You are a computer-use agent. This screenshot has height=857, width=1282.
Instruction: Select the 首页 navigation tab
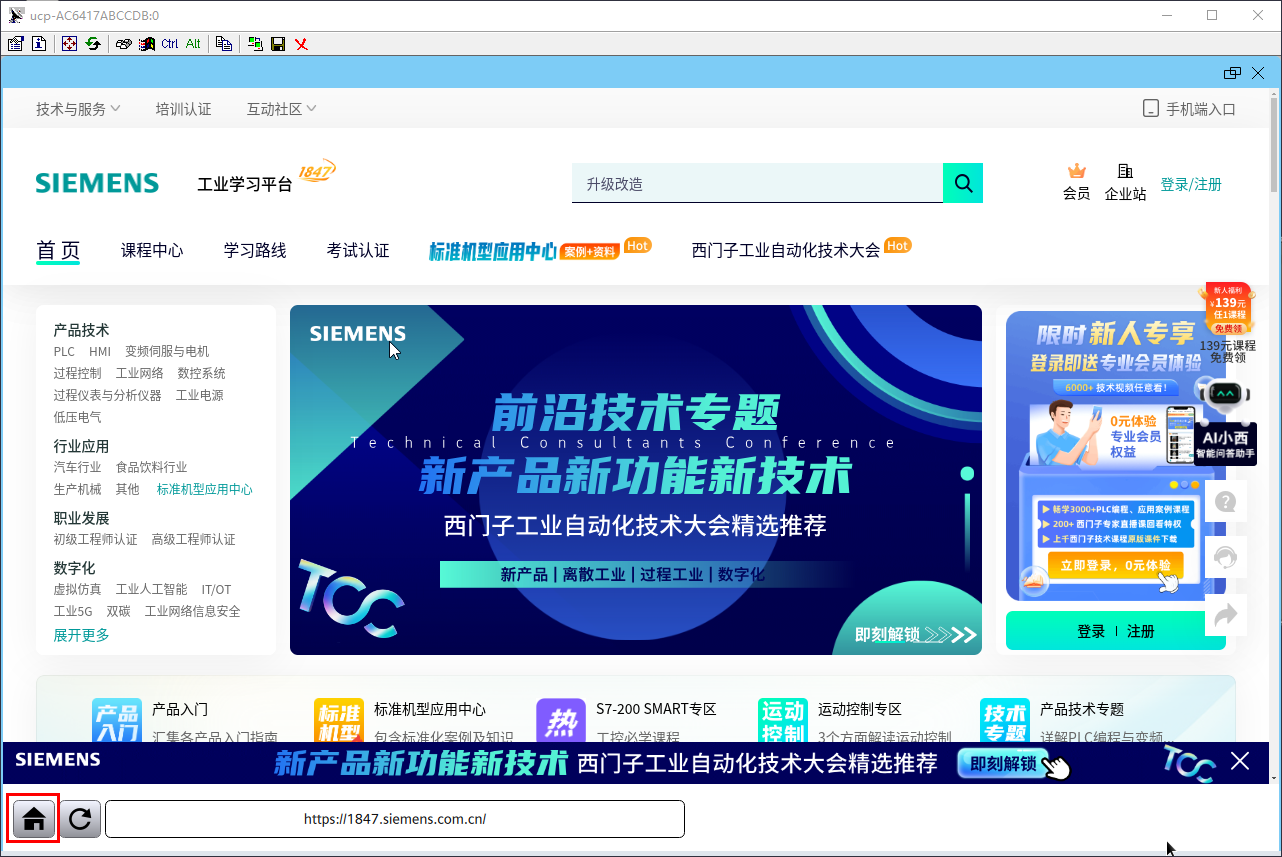pos(58,251)
